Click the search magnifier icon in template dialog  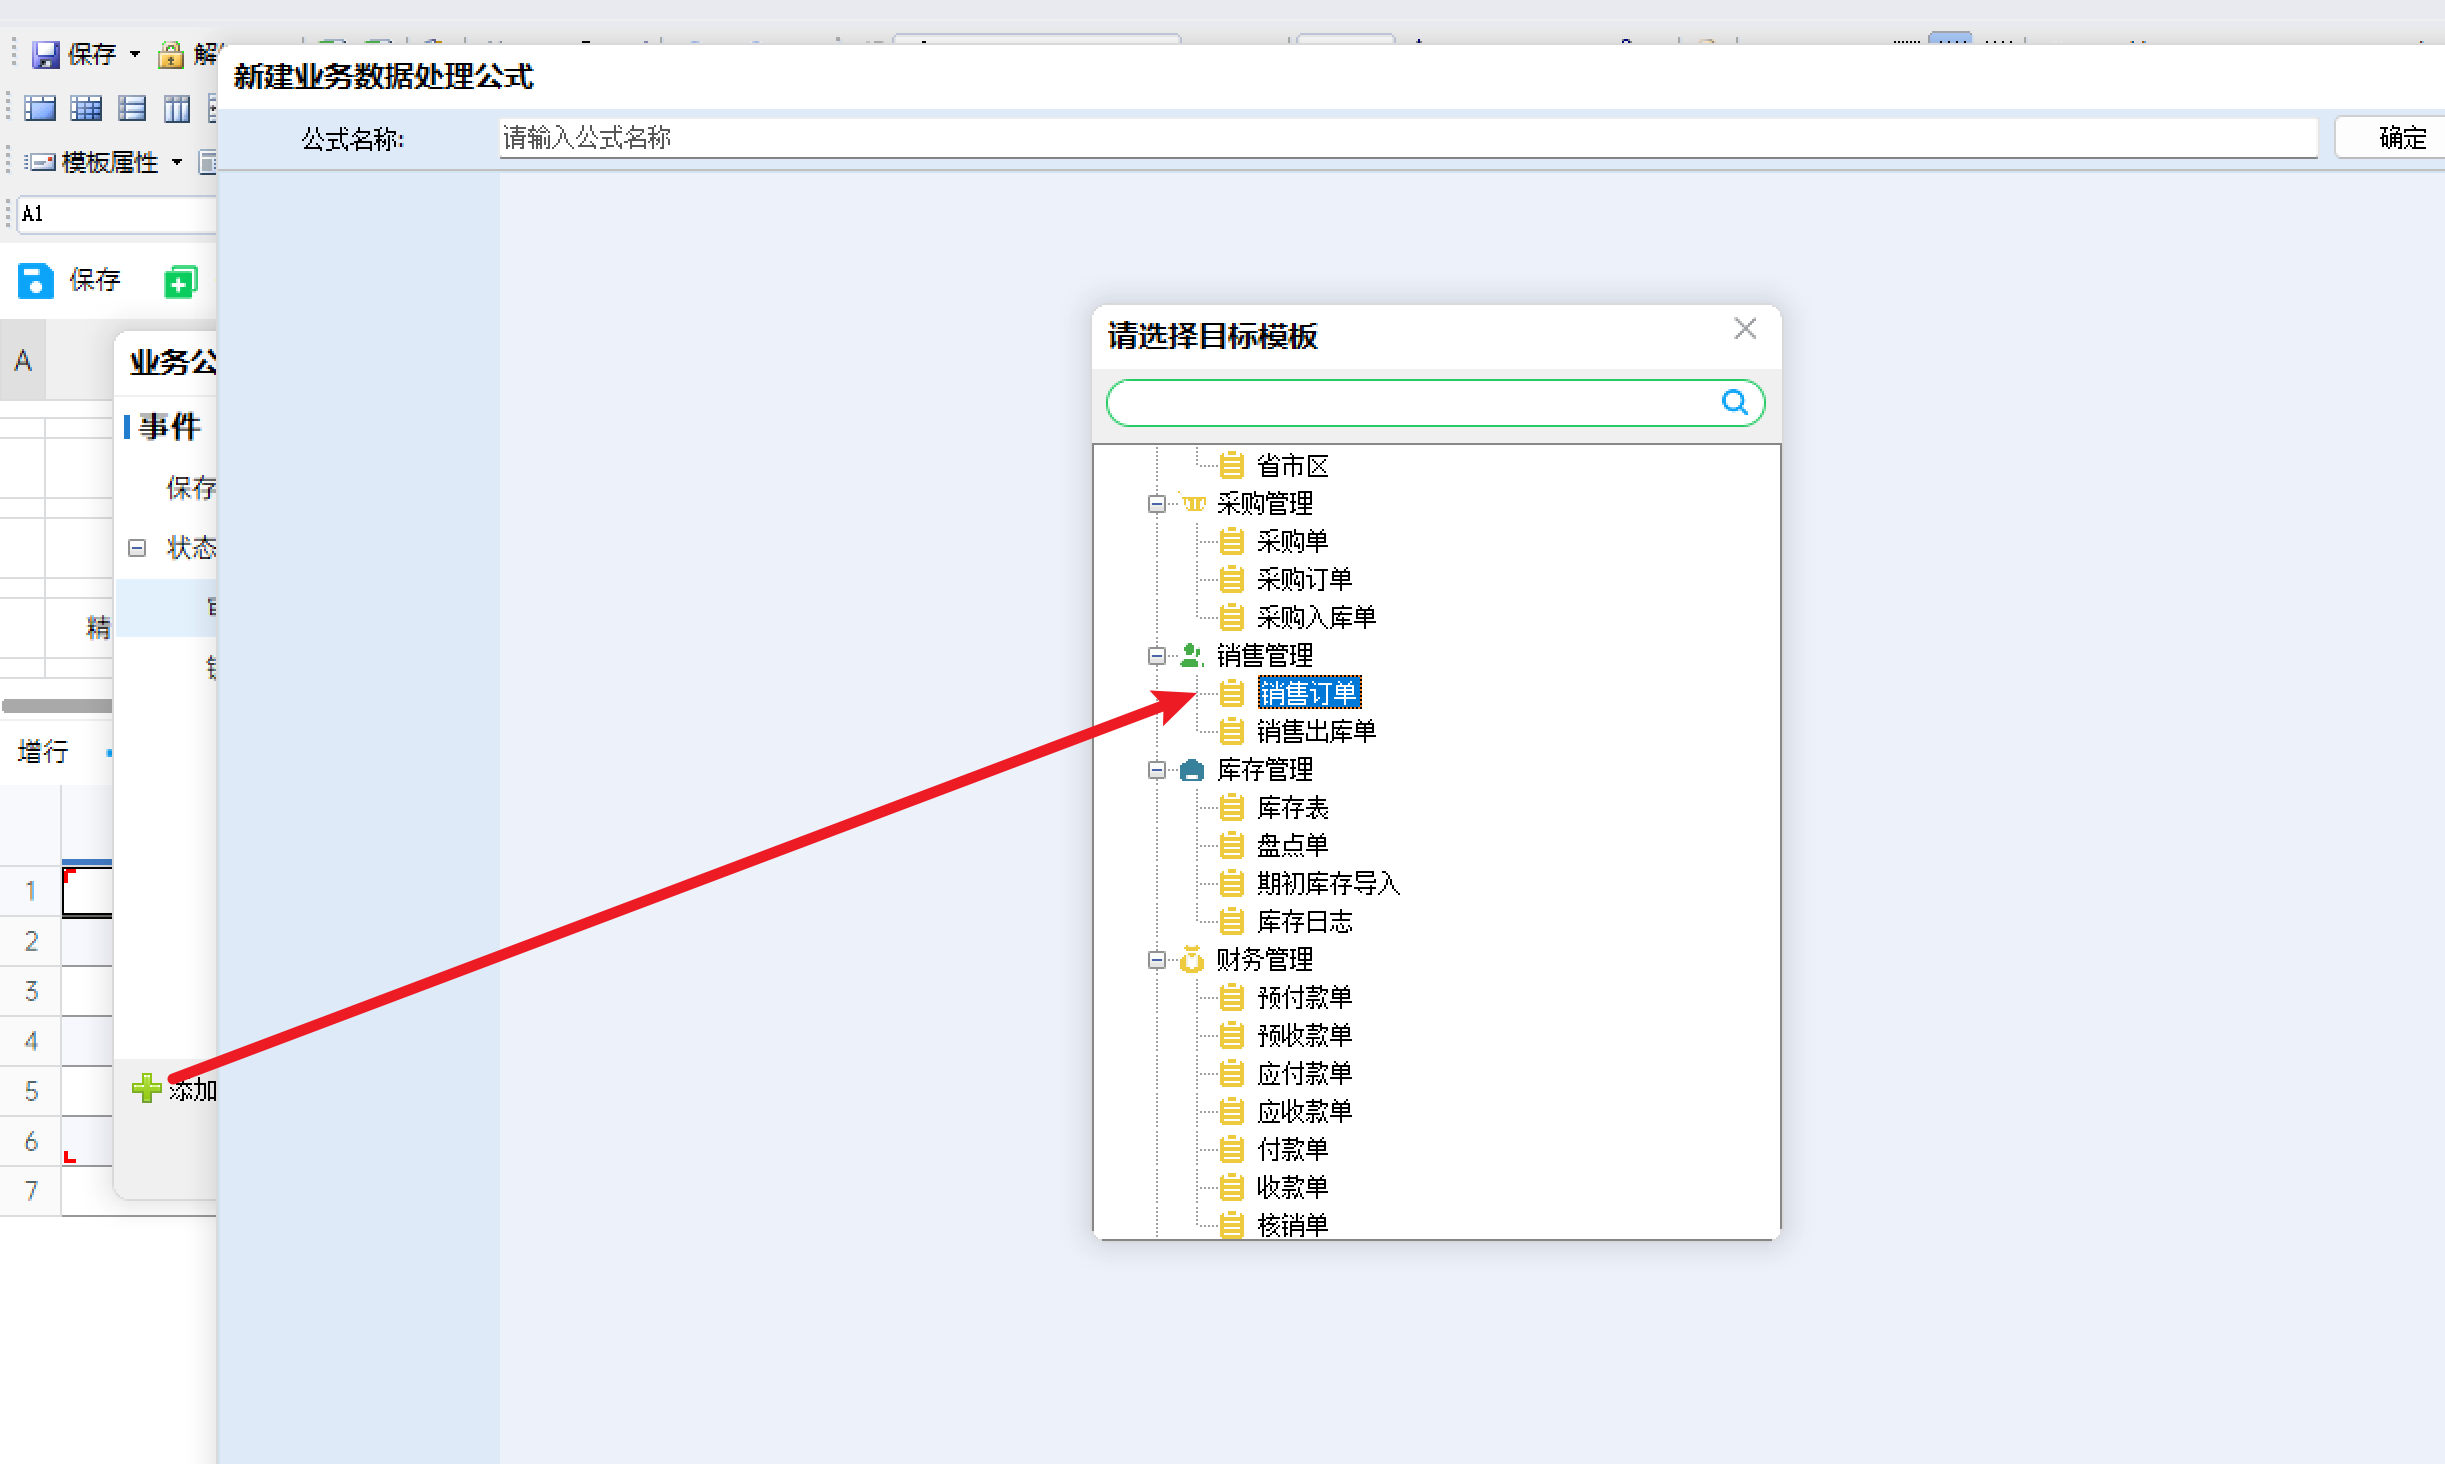[x=1734, y=402]
